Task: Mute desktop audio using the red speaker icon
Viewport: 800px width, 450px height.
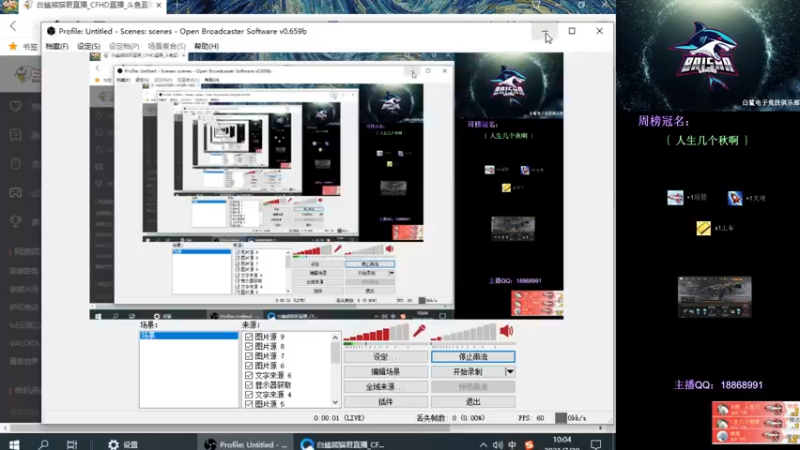Action: (506, 331)
